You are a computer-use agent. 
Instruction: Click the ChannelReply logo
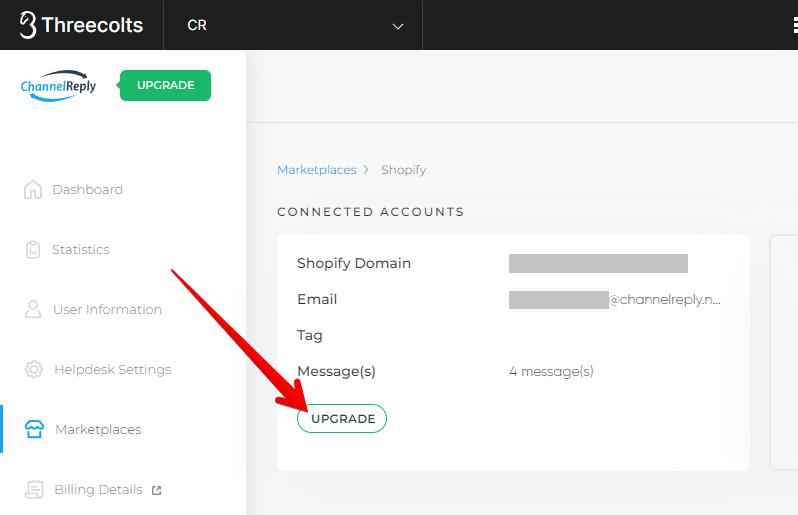[58, 85]
